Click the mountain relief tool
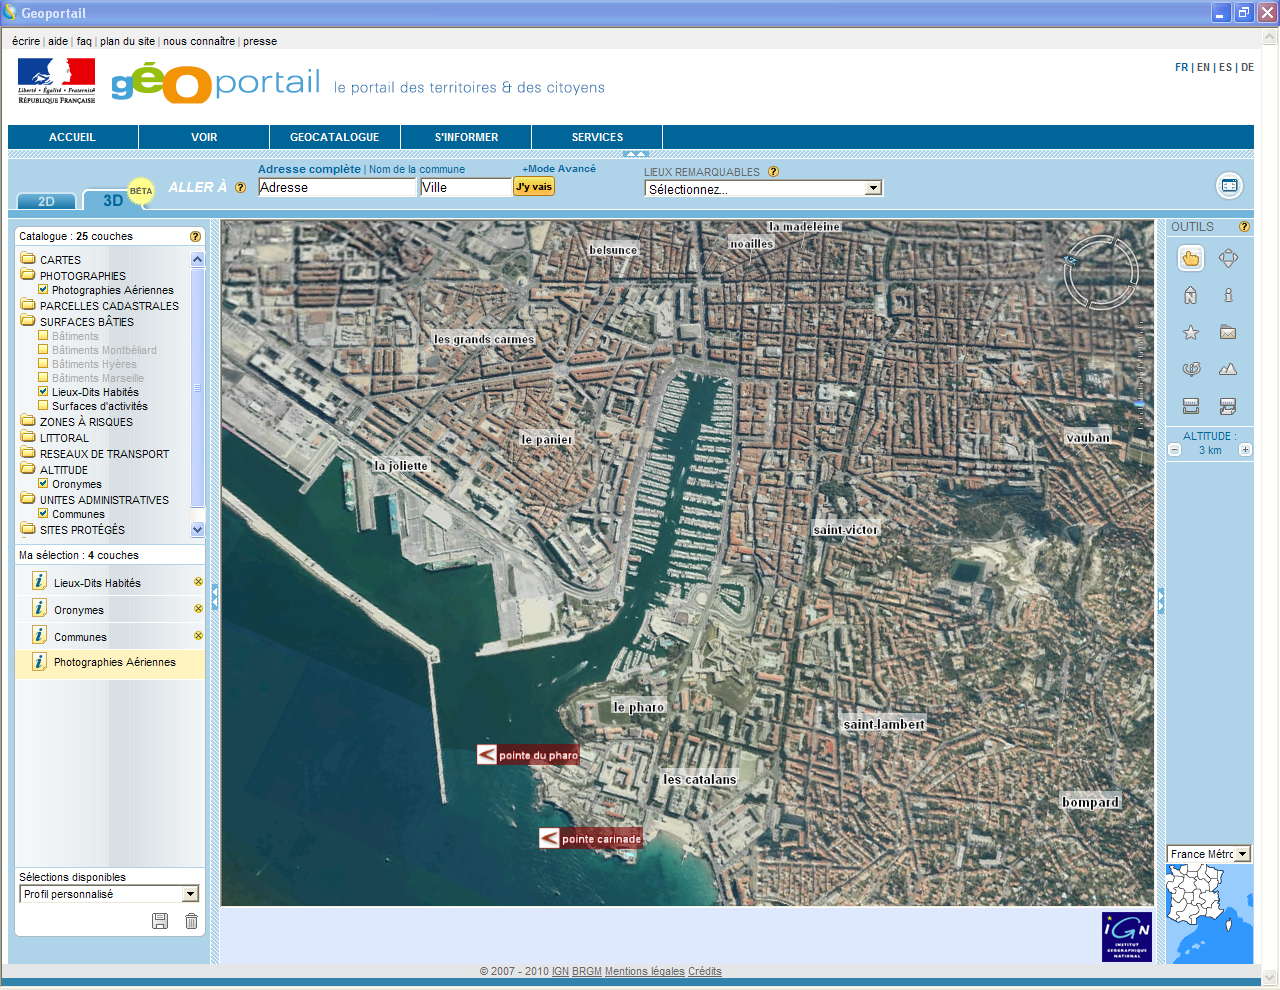Image resolution: width=1280 pixels, height=990 pixels. click(x=1228, y=369)
